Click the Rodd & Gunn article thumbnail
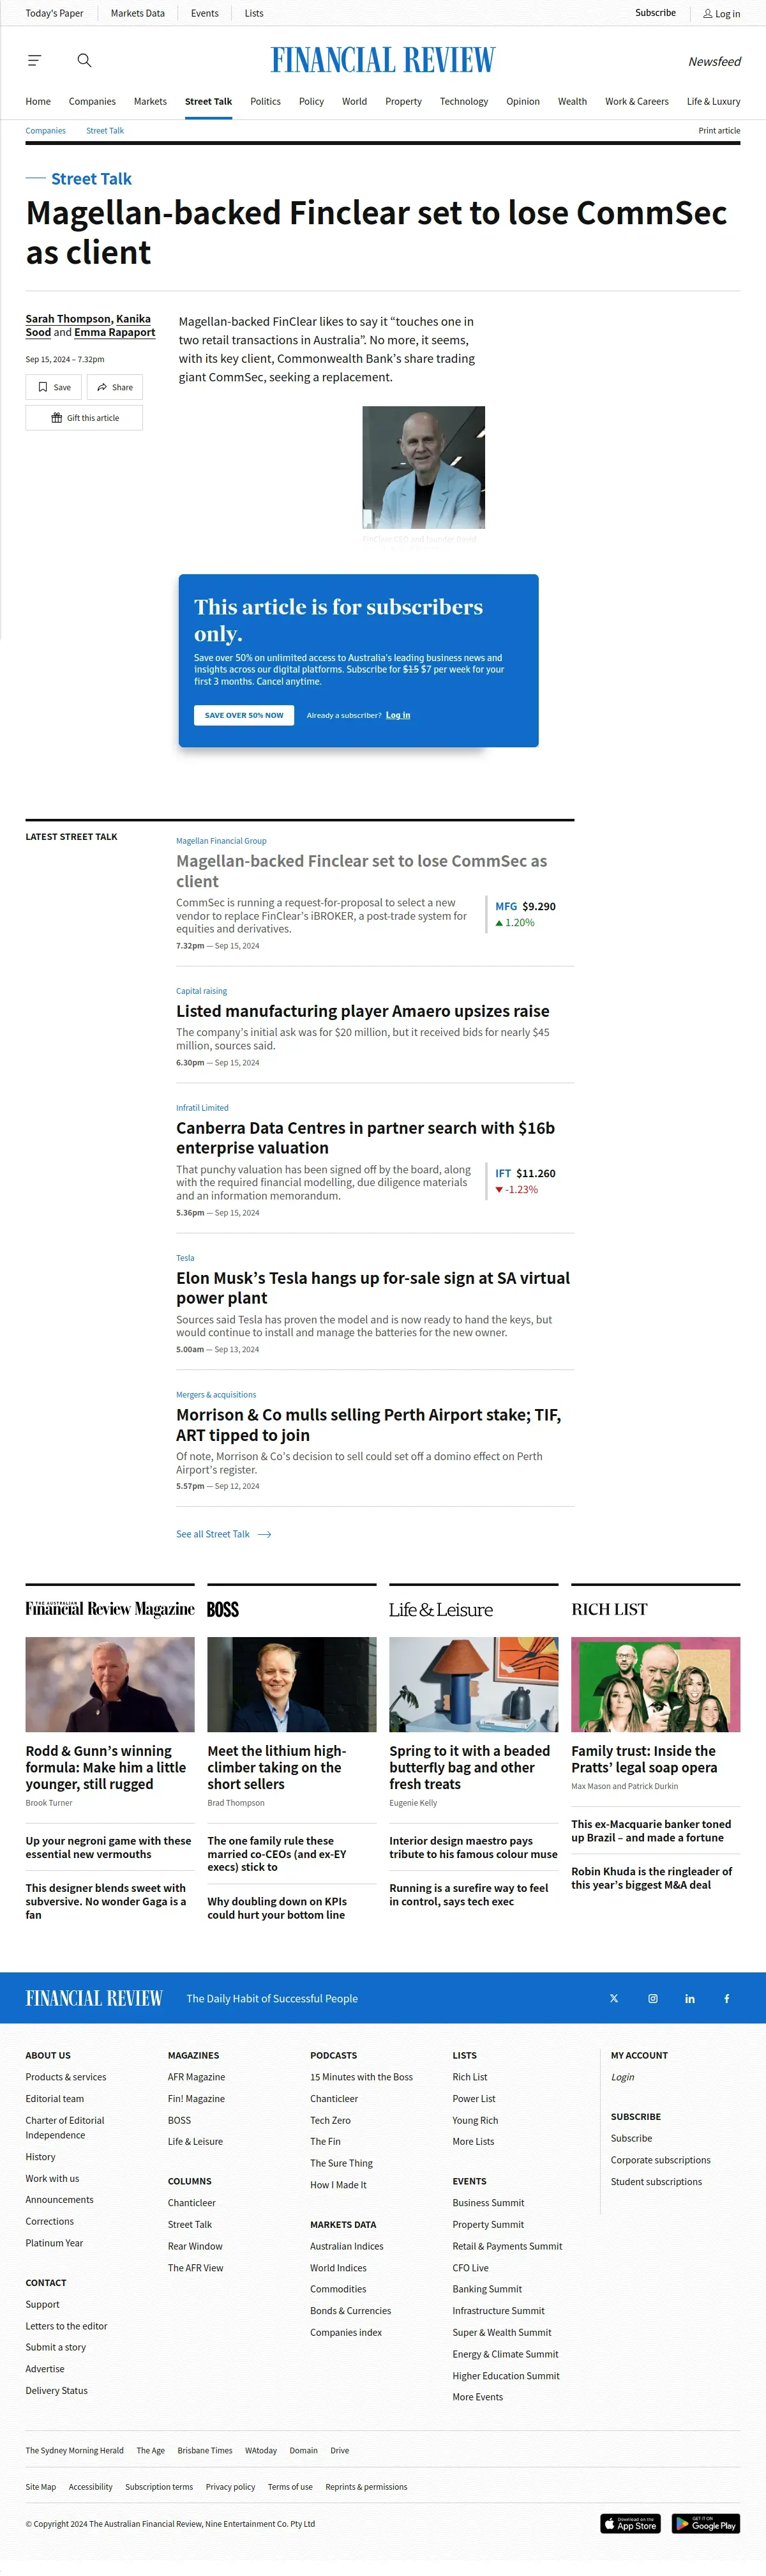 pyautogui.click(x=110, y=1684)
